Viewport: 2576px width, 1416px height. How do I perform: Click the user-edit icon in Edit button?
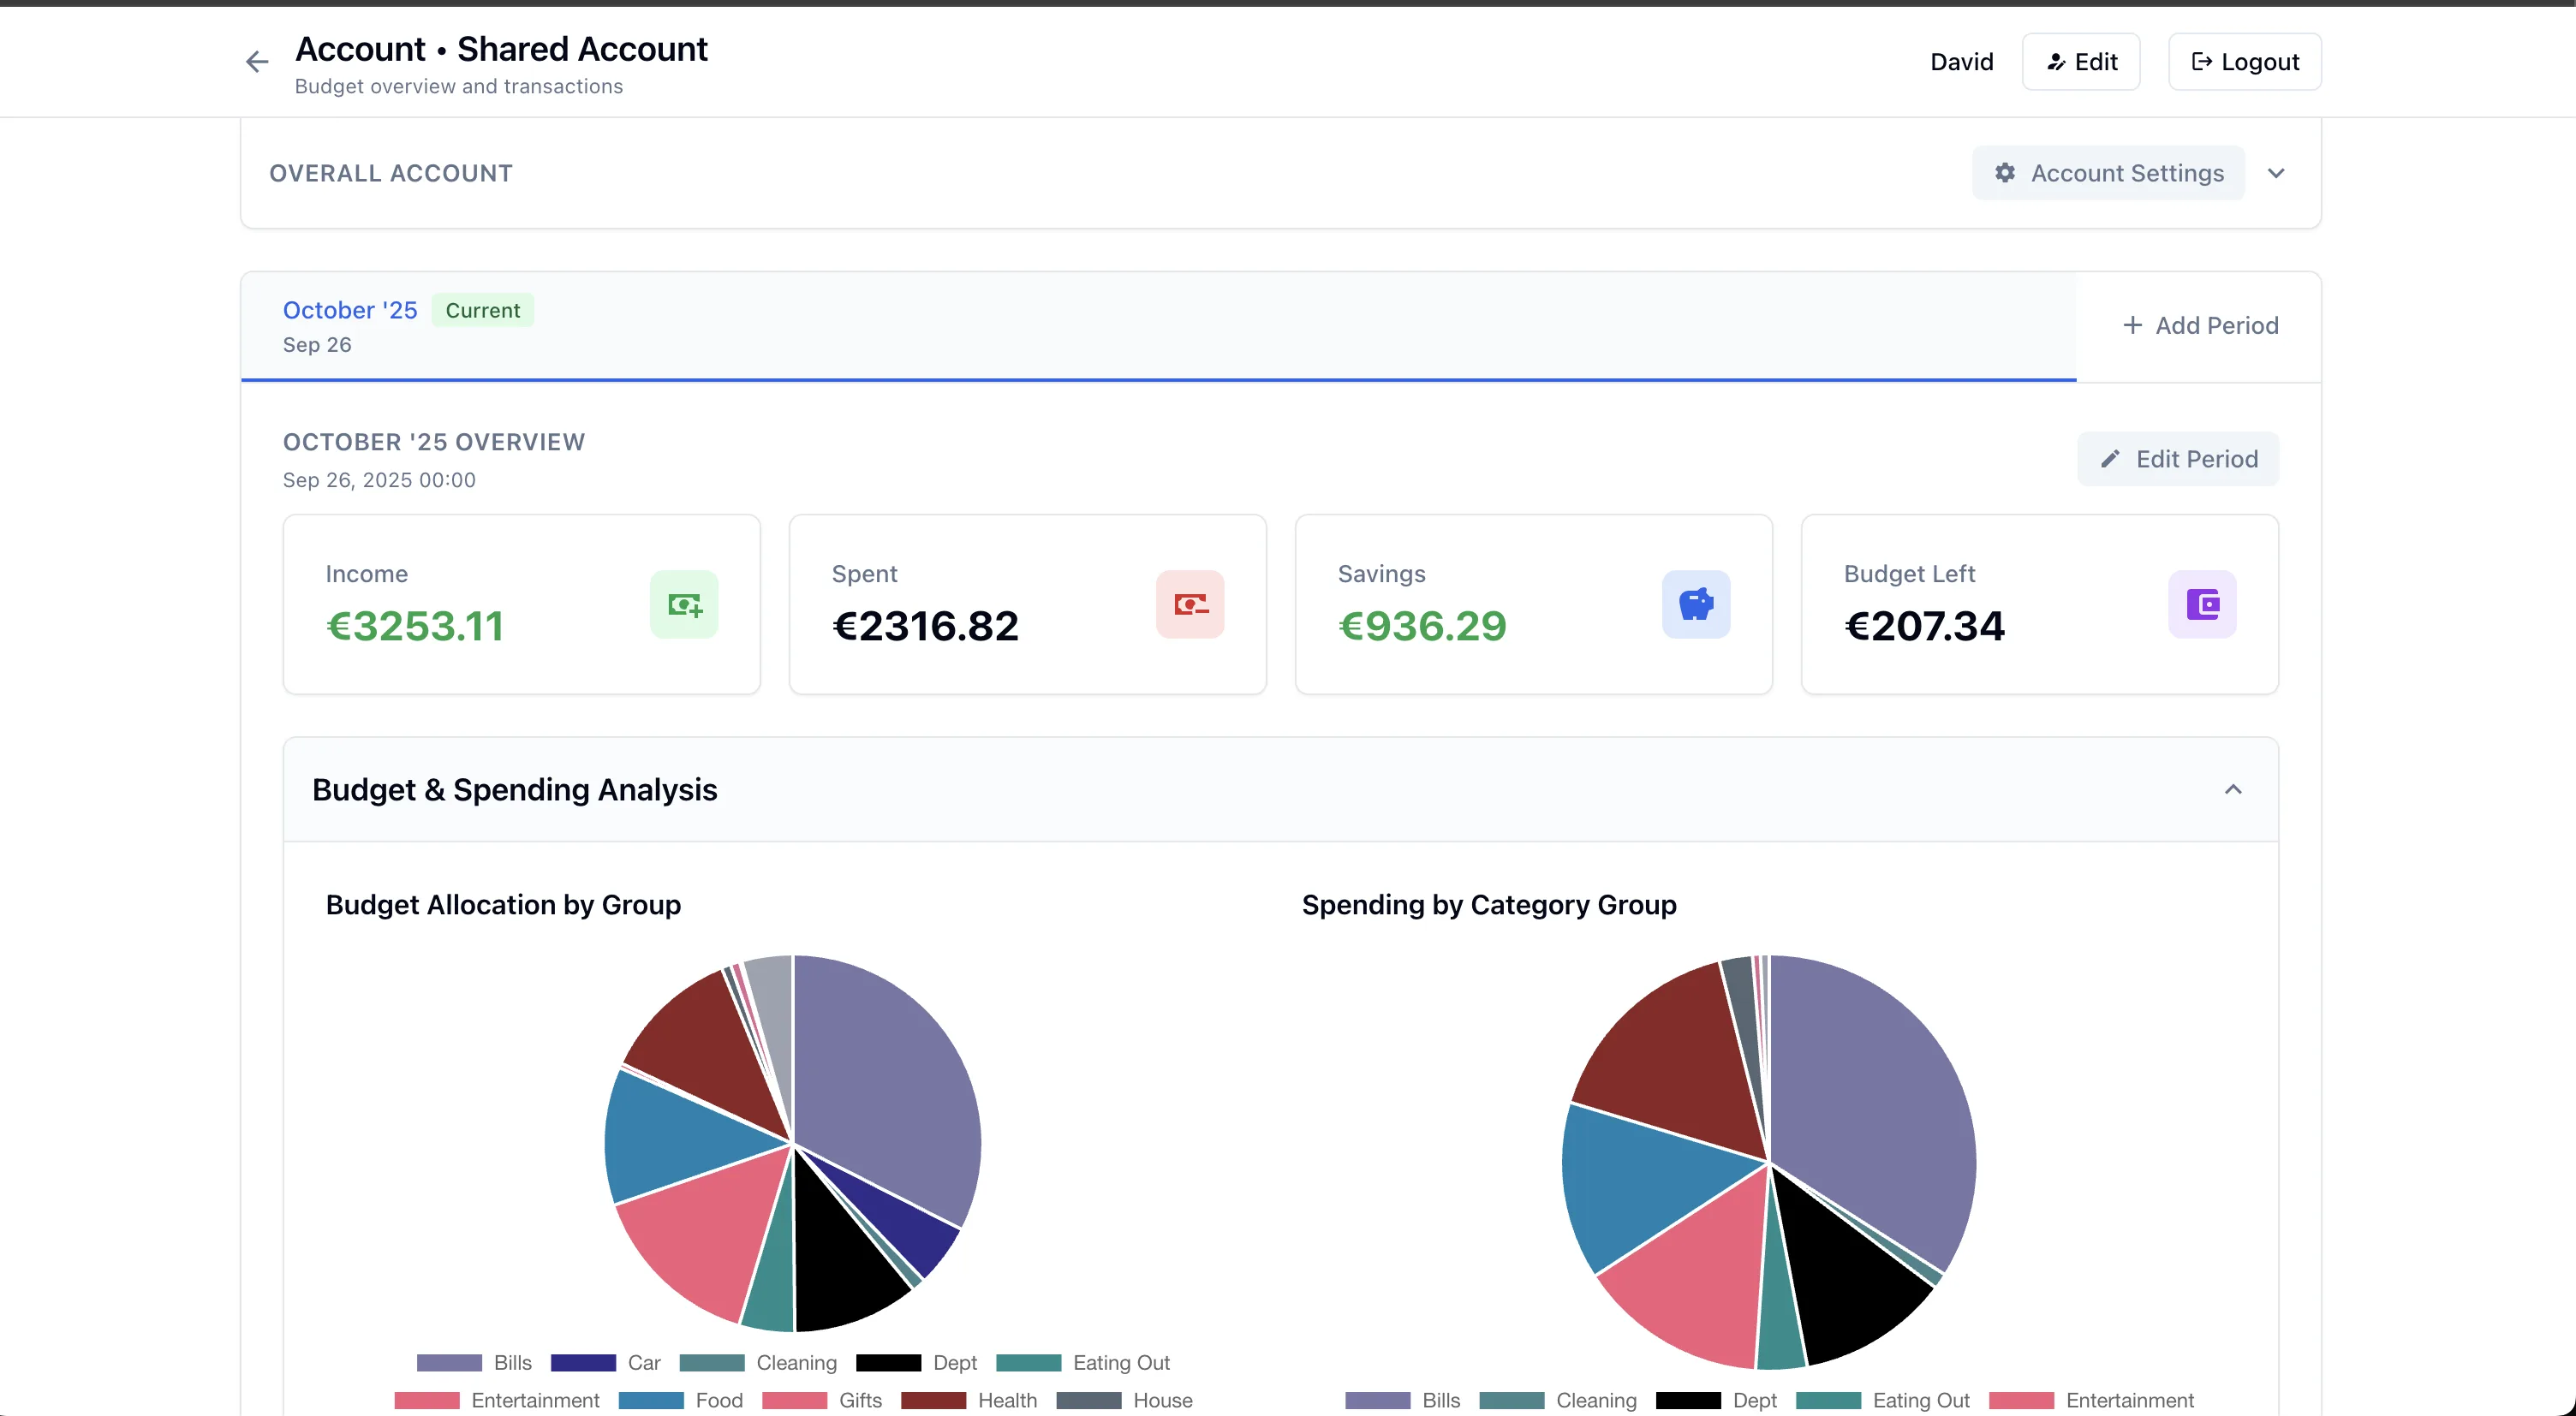pos(2056,62)
